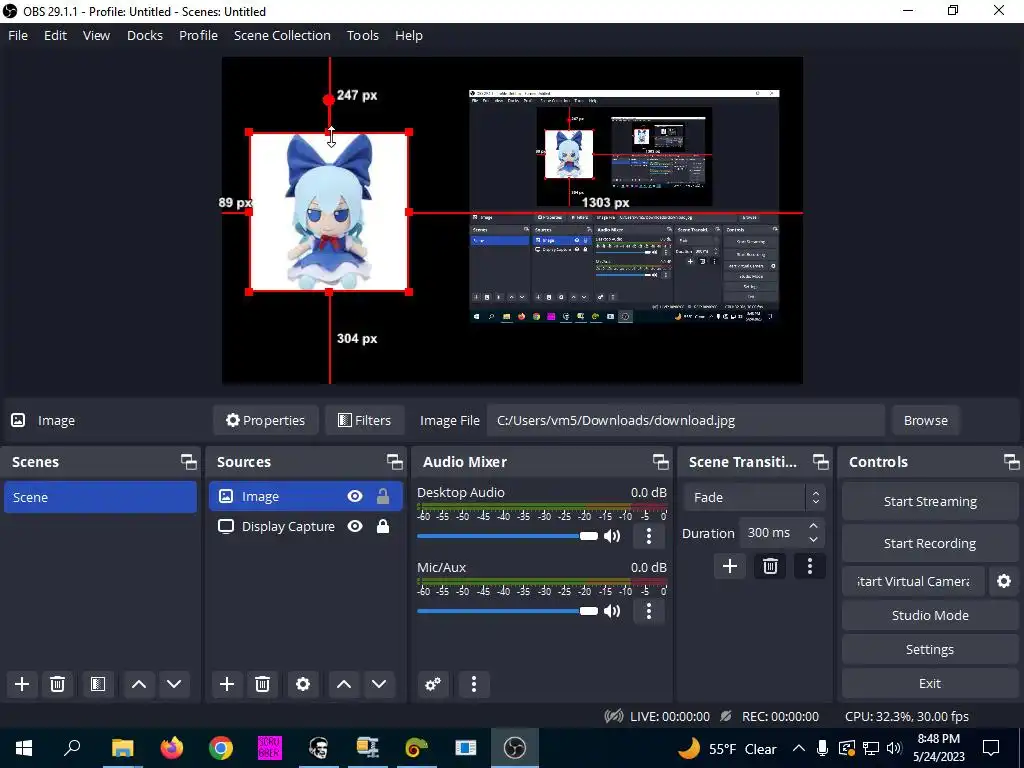Screen dimensions: 1024x768
Task: Open the Help menu
Action: coord(408,35)
